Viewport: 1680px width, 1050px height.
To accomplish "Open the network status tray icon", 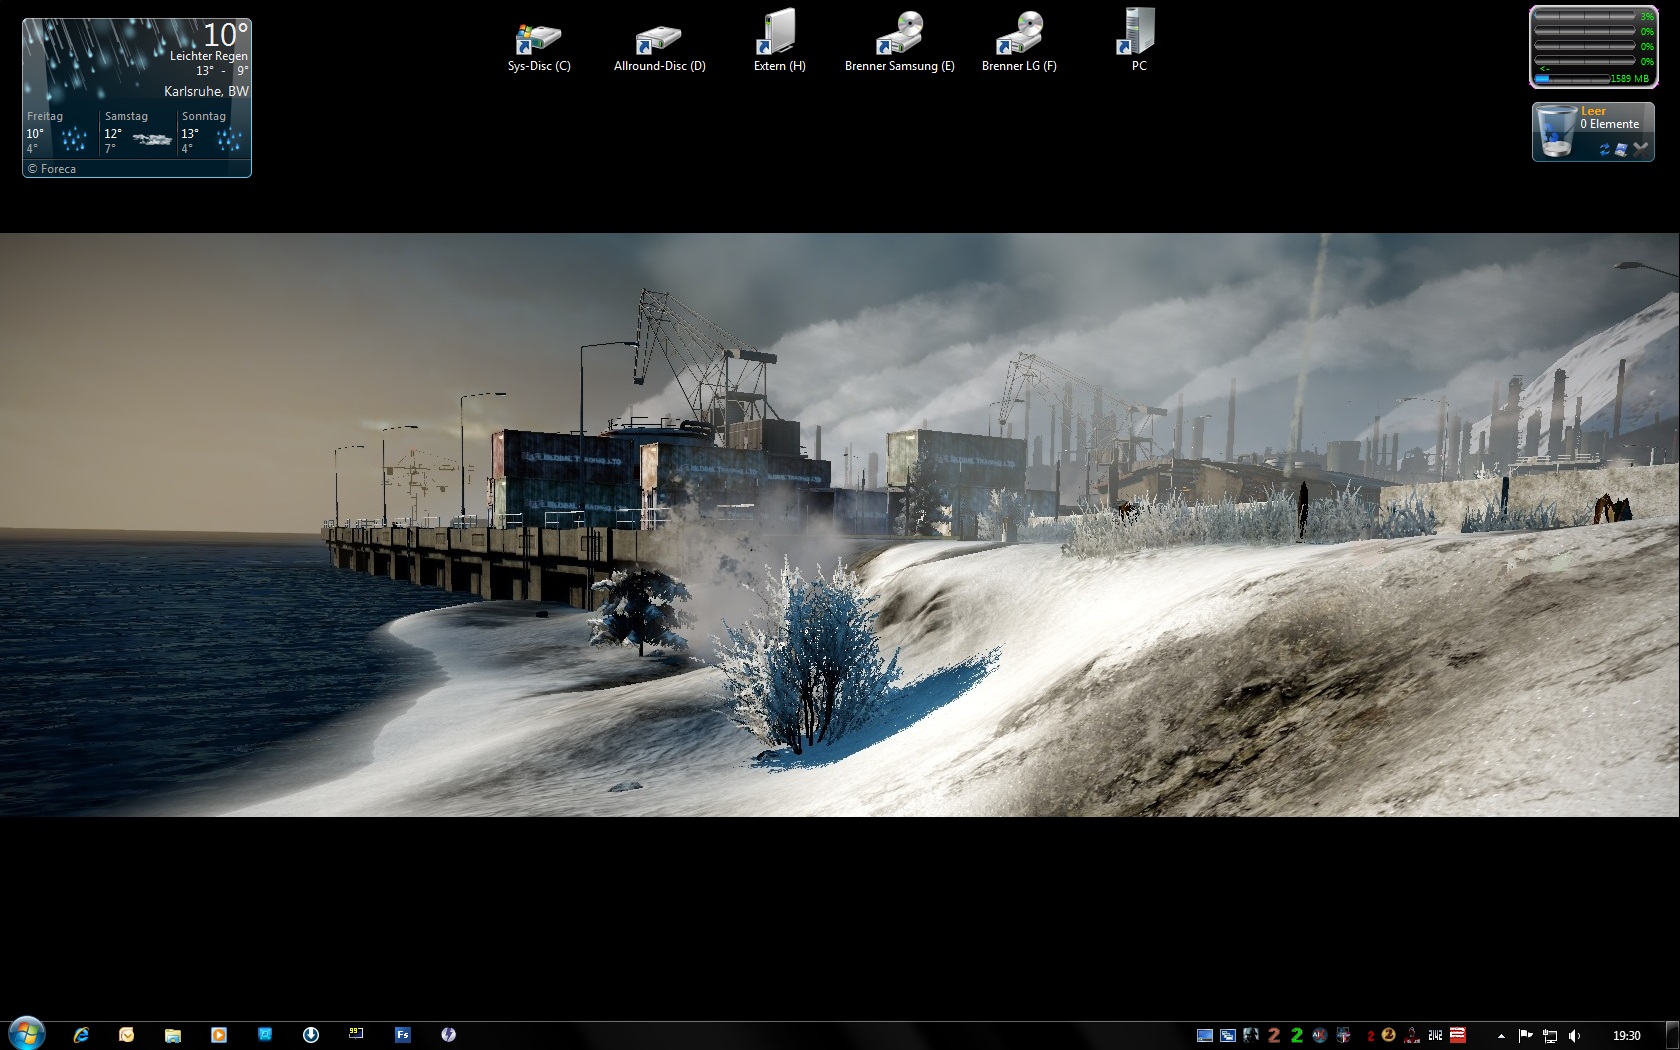I will tap(1550, 1036).
